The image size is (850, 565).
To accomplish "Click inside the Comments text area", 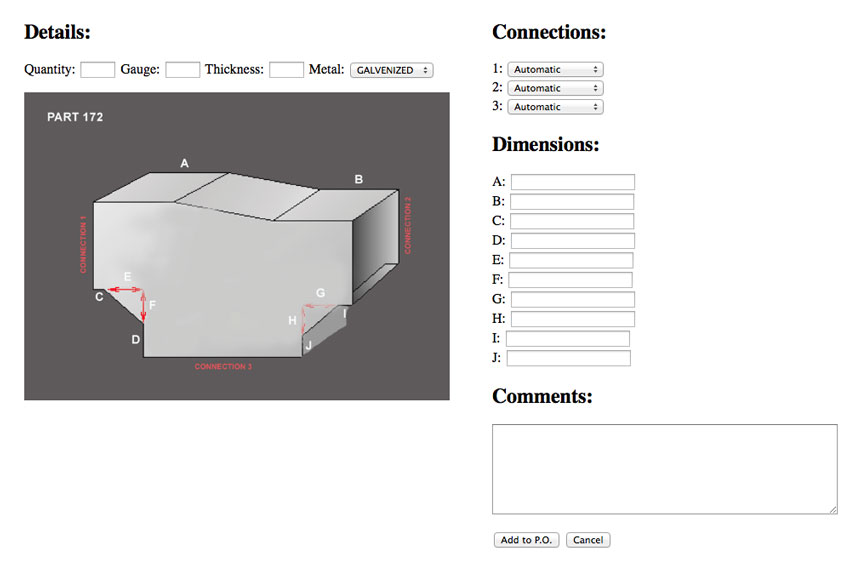I will [664, 469].
